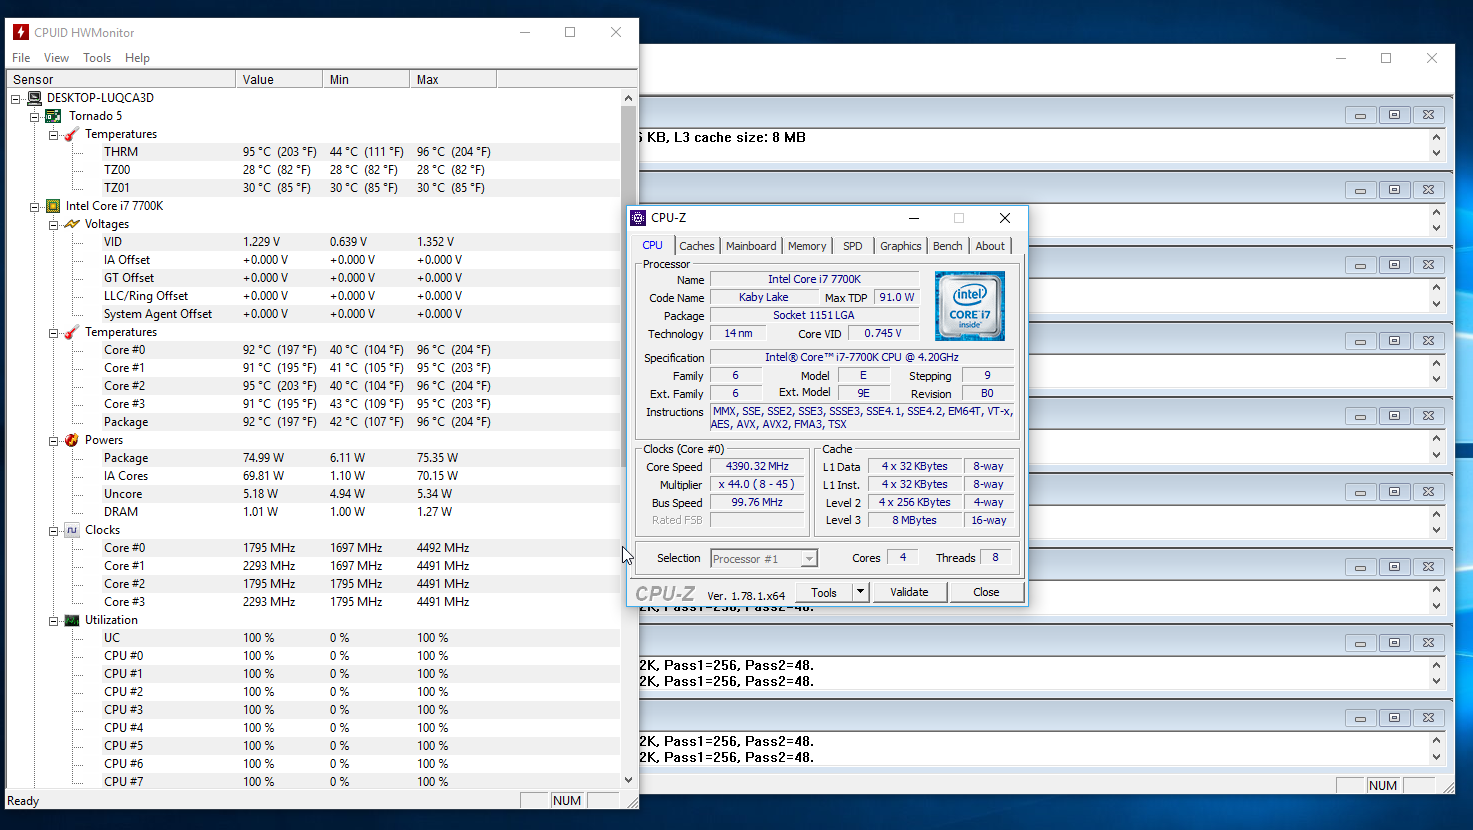Select the IA Cores power row
1473x830 pixels.
pos(313,476)
